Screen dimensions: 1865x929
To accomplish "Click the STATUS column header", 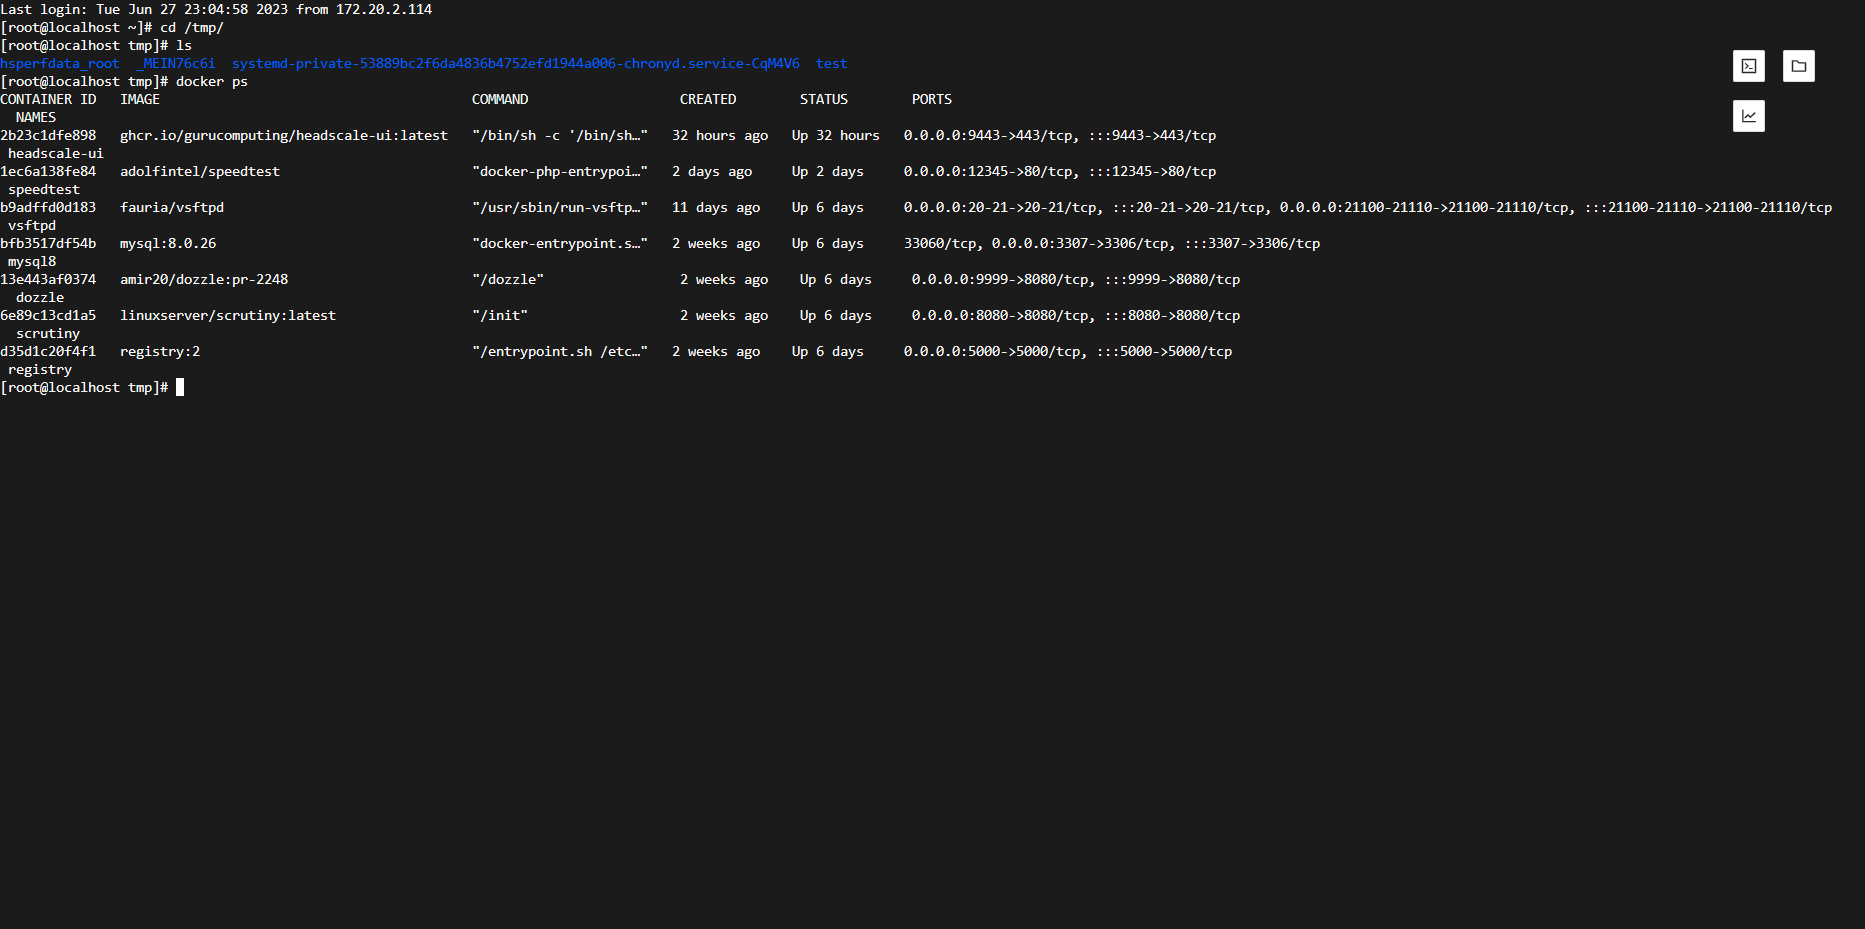I will pyautogui.click(x=824, y=99).
